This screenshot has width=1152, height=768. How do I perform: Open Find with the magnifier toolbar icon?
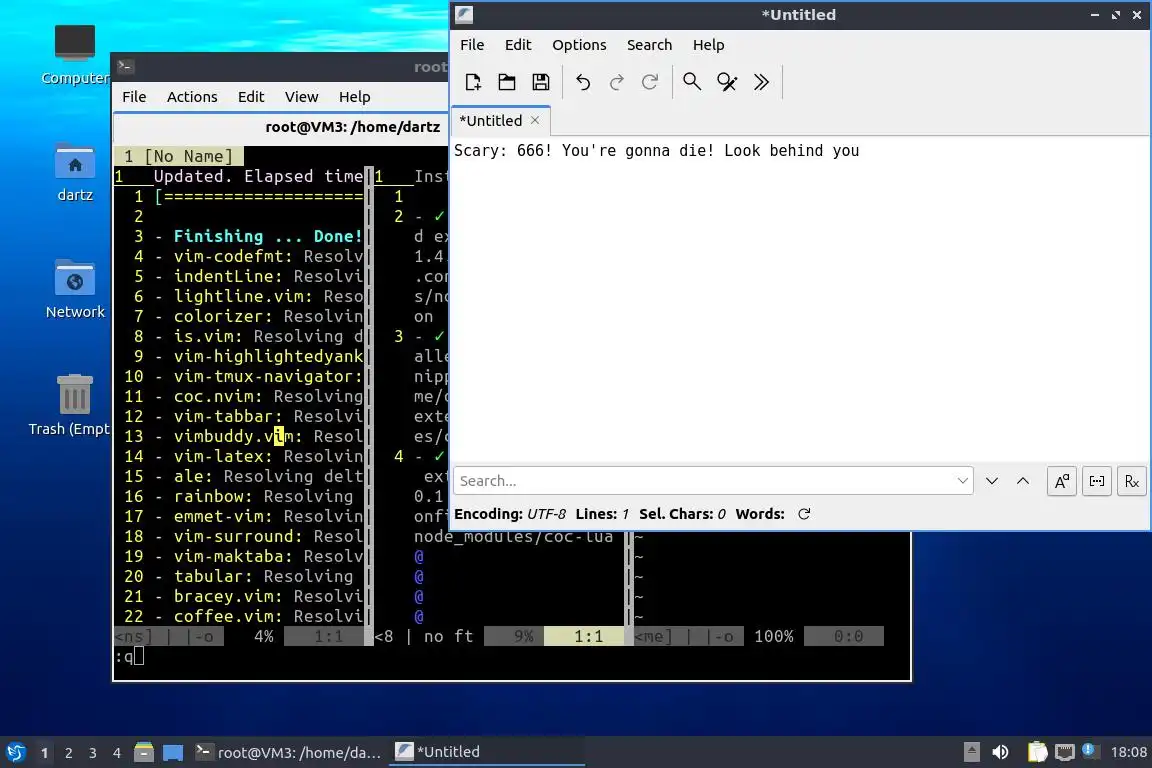(x=692, y=82)
